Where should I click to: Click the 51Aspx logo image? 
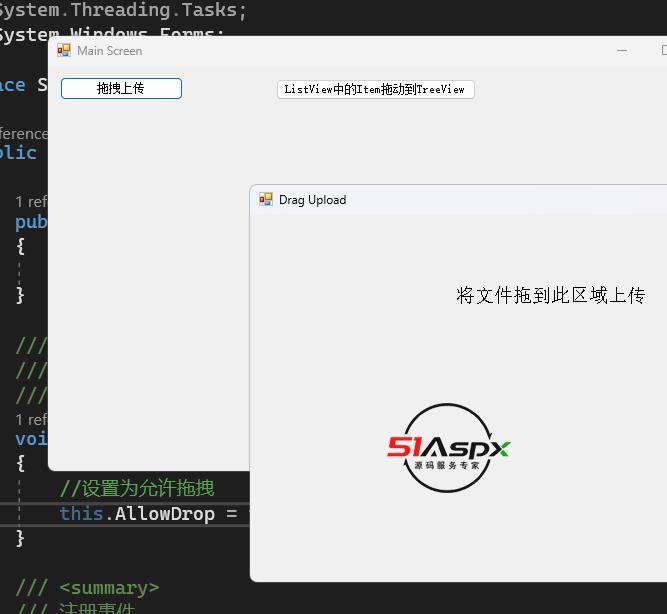pyautogui.click(x=448, y=448)
